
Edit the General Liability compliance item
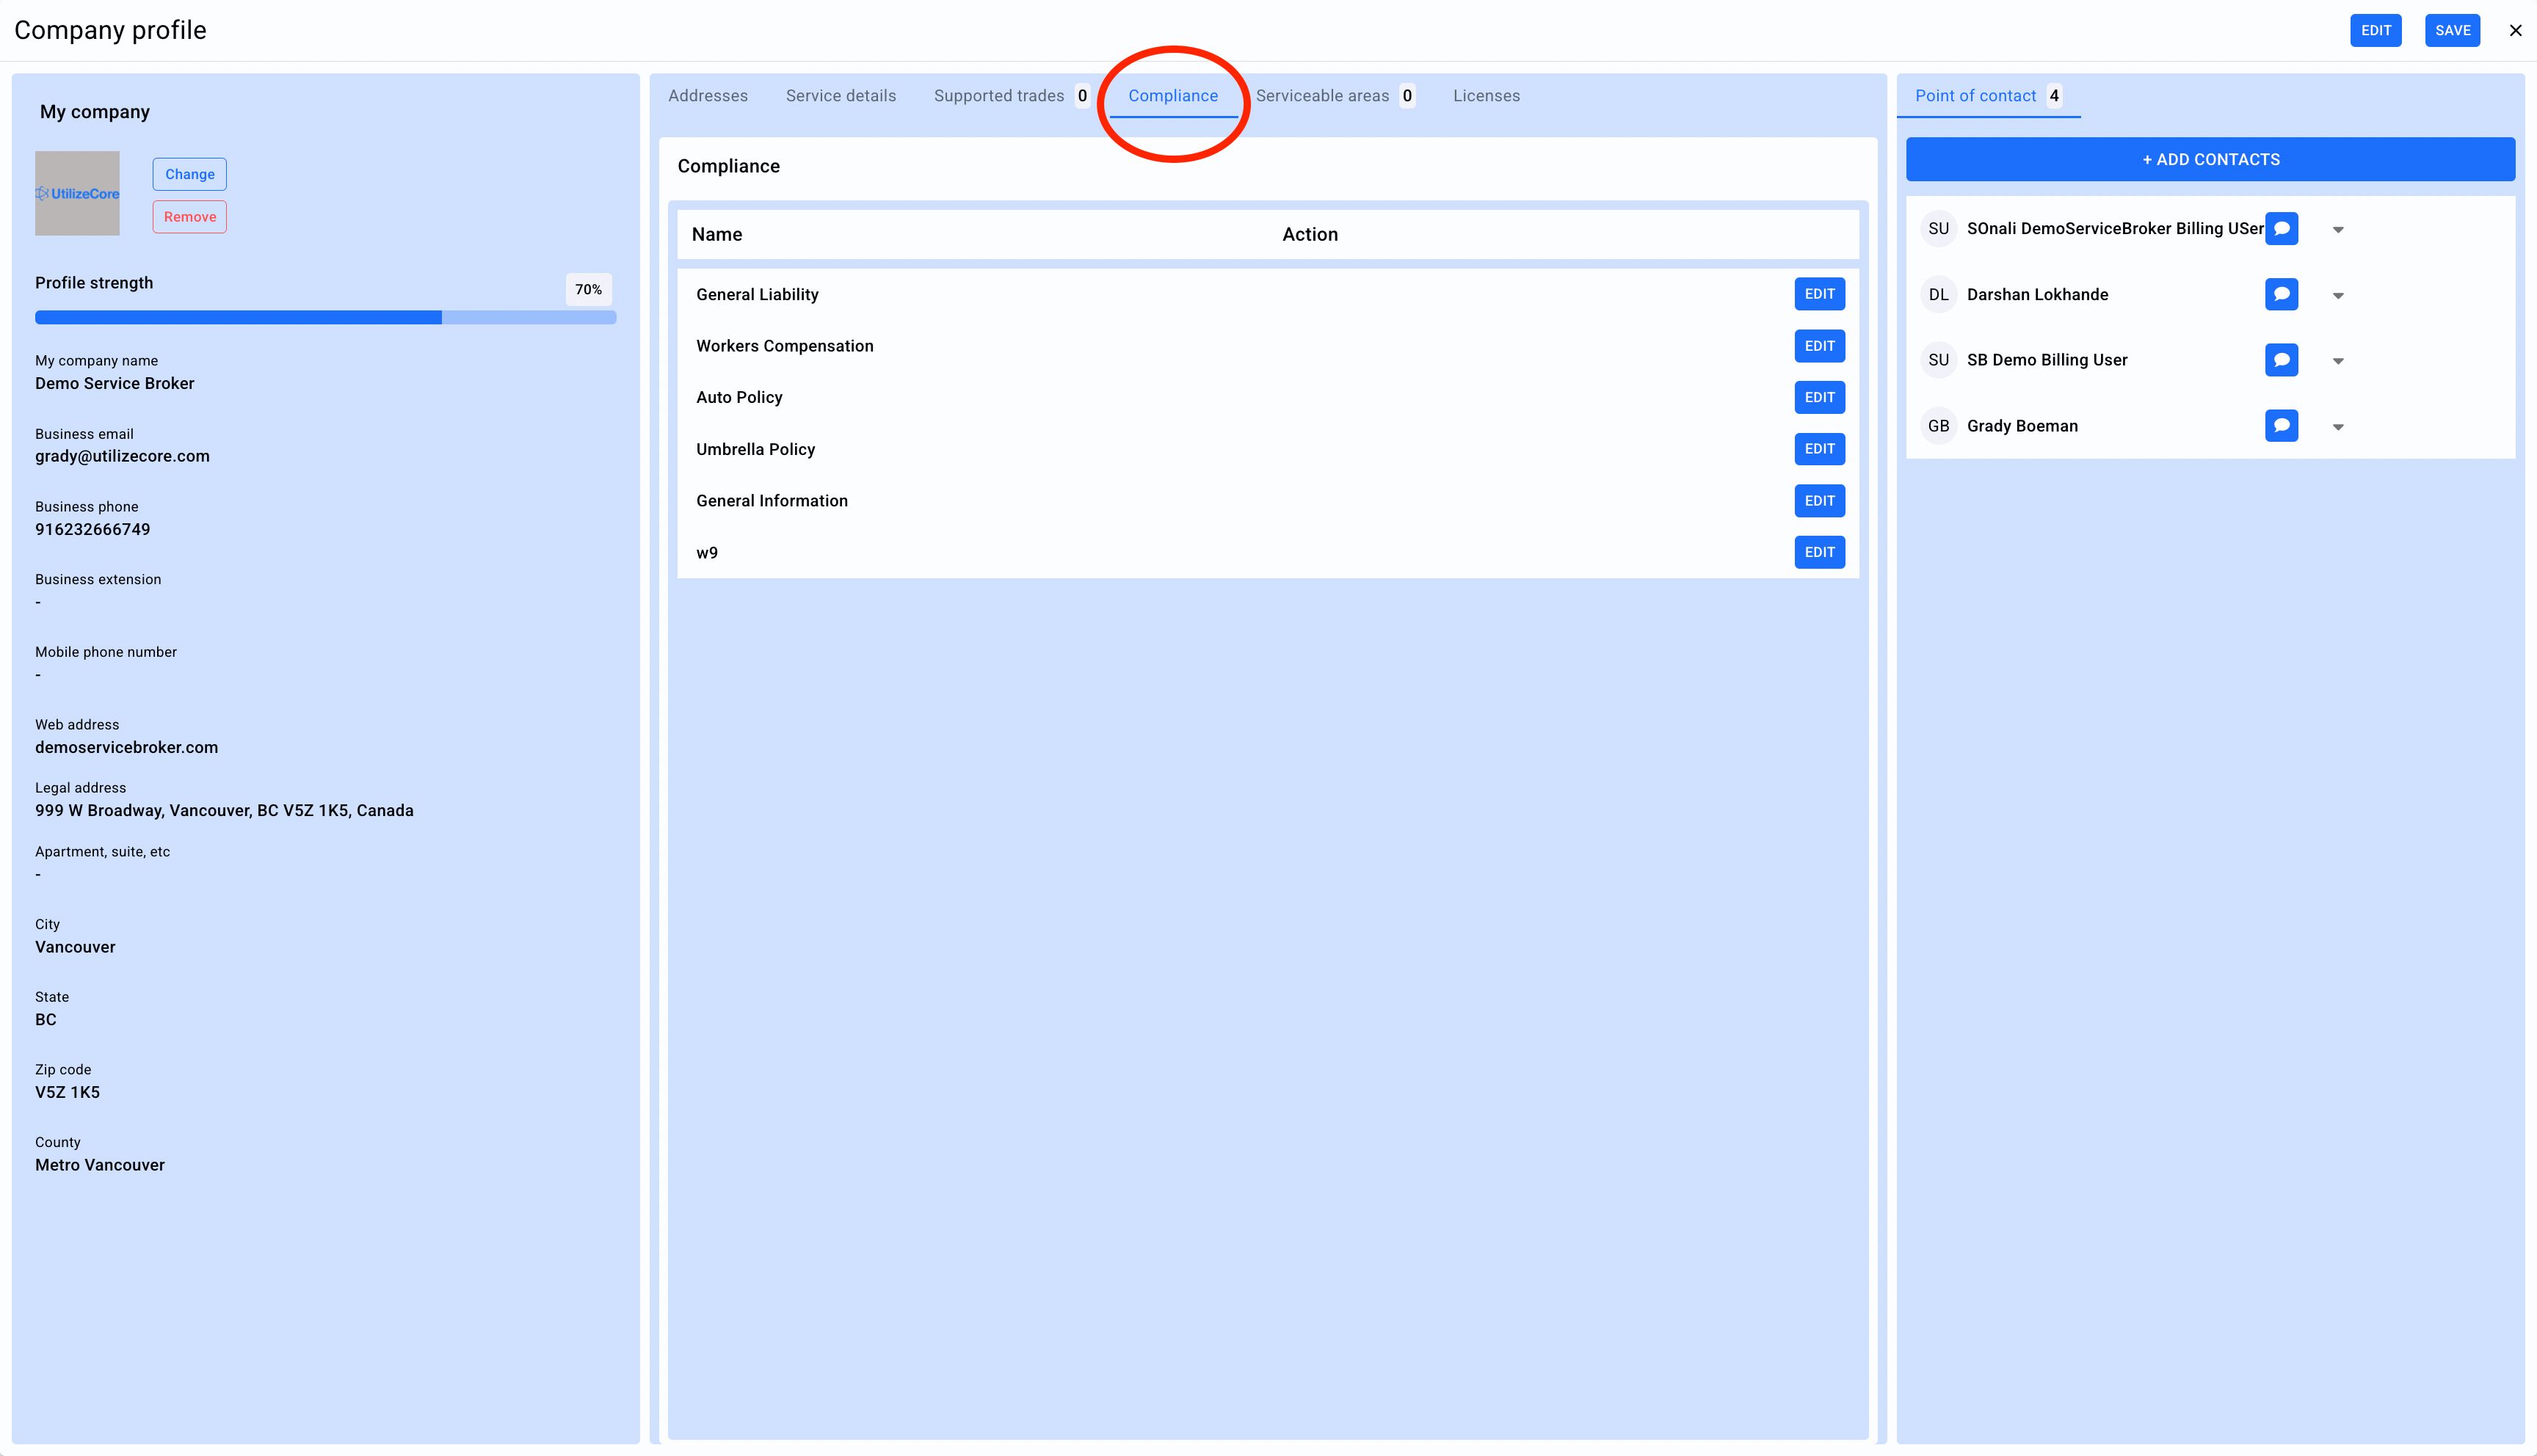tap(1818, 294)
